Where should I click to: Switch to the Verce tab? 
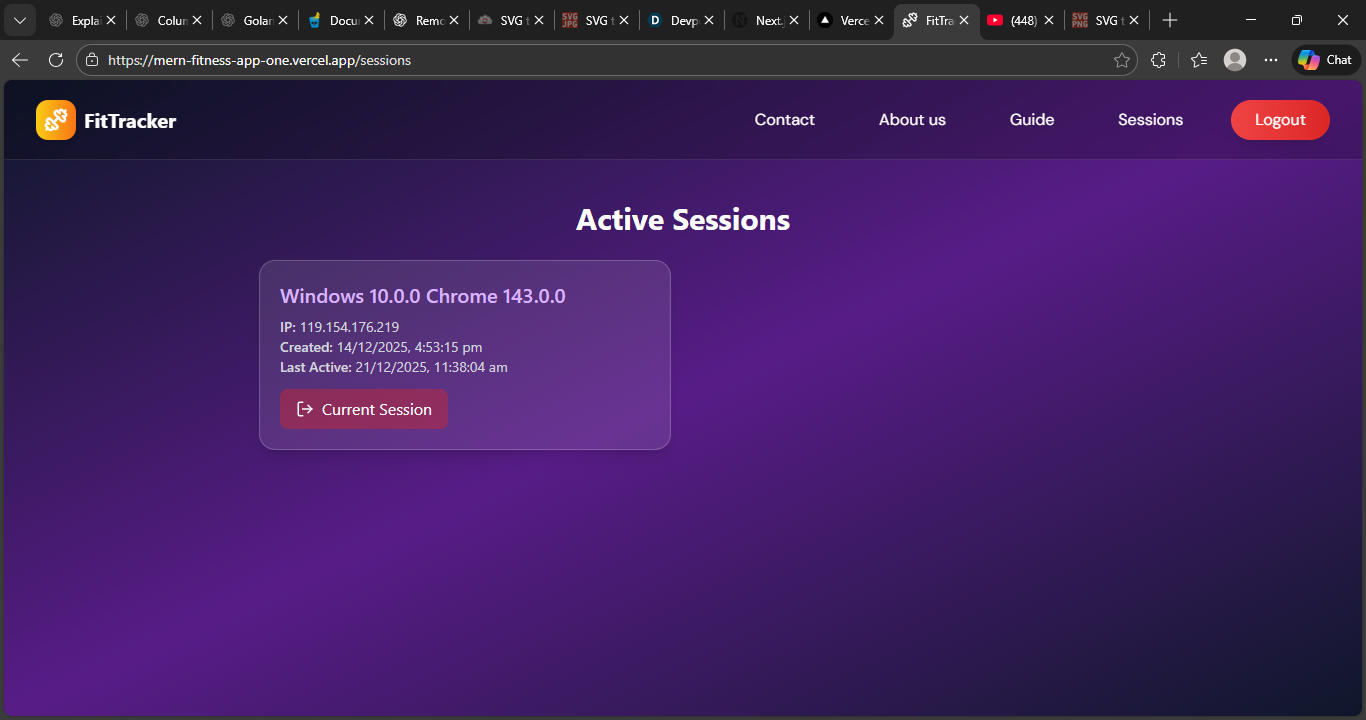(x=851, y=20)
